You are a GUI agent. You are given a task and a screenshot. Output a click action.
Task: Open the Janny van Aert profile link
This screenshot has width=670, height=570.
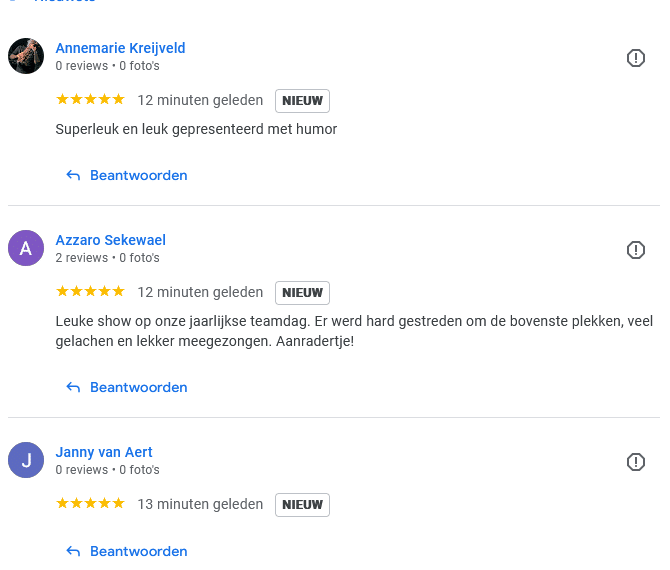tap(104, 452)
